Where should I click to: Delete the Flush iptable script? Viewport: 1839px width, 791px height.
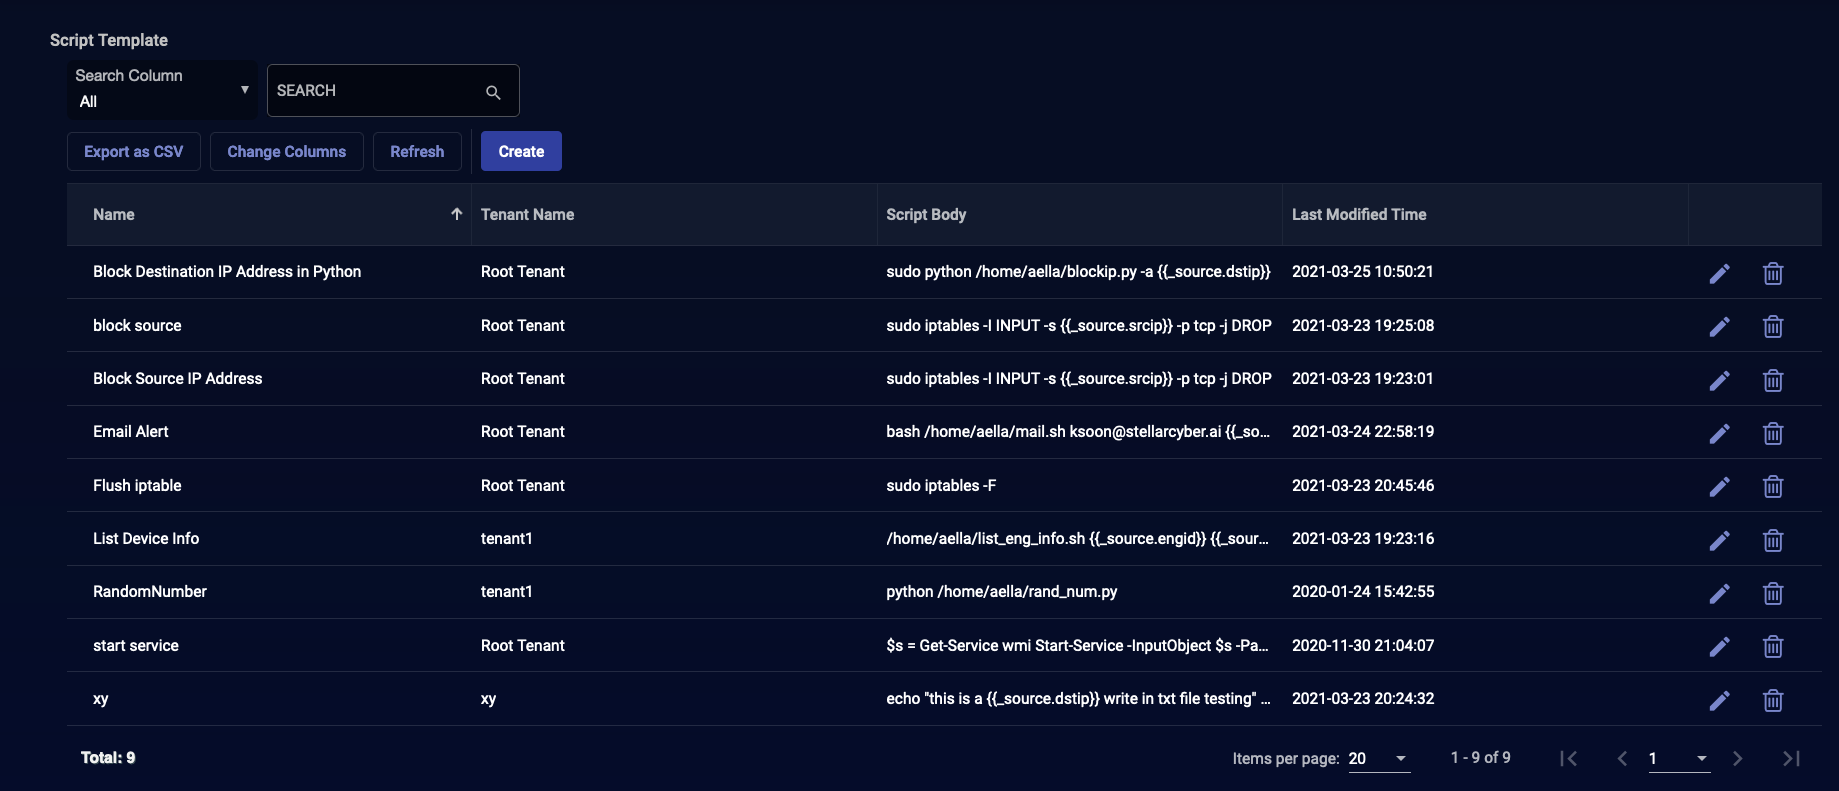1772,486
